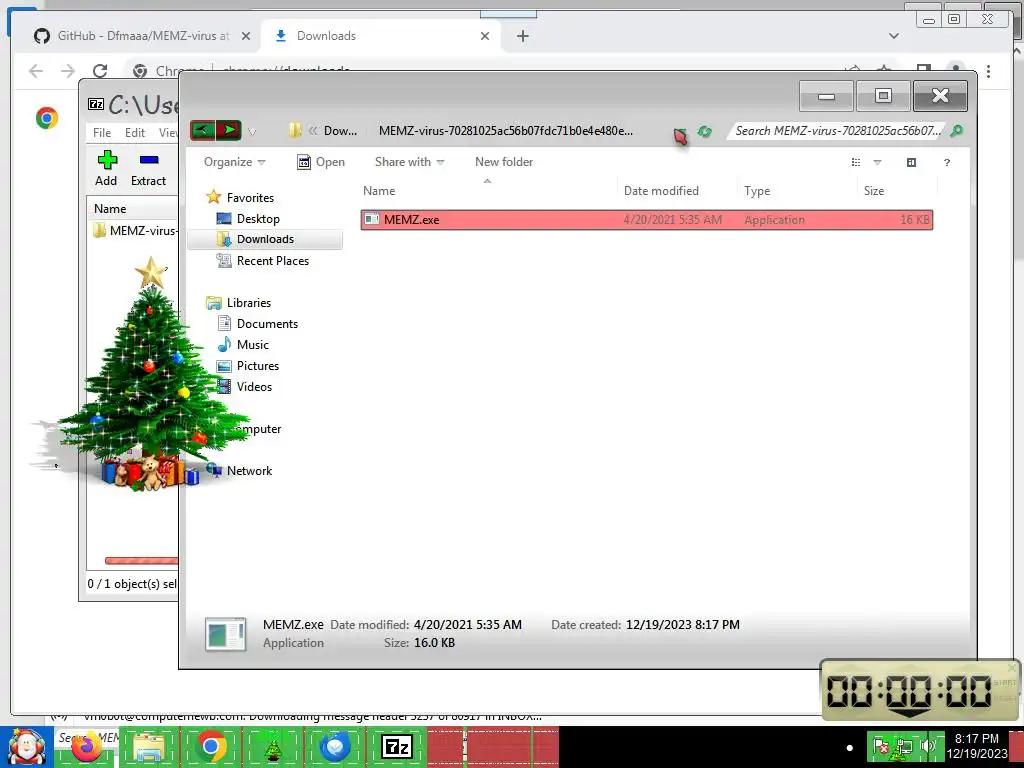Select Network in navigation pane
Viewport: 1024px width, 768px height.
point(239,470)
